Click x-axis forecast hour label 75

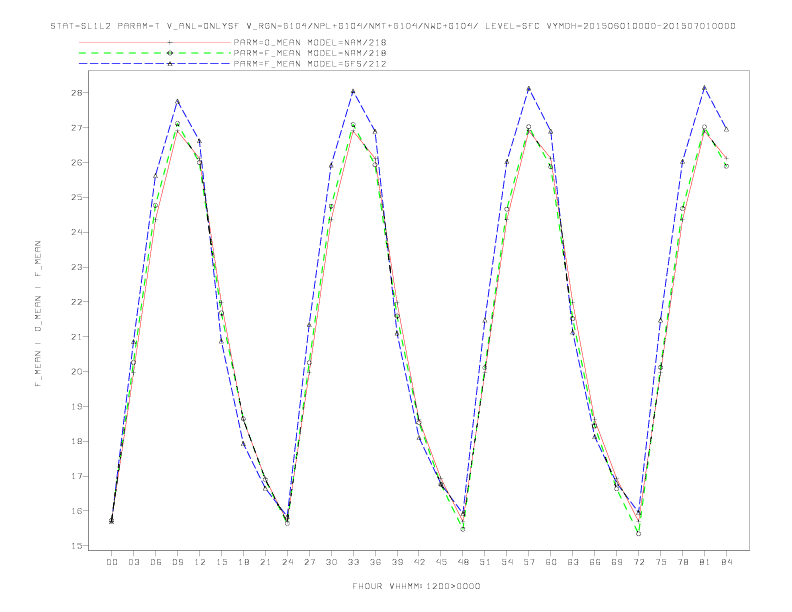[661, 562]
